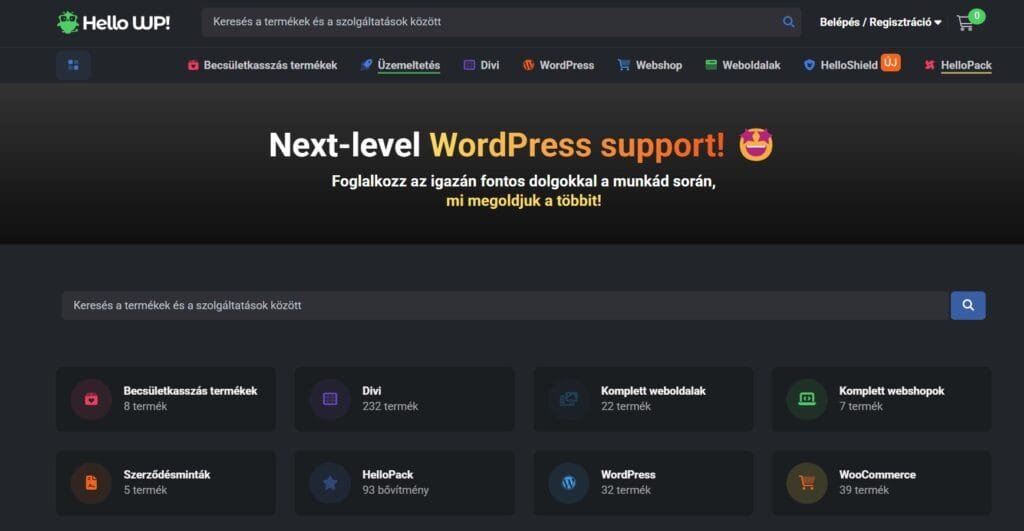Click the '7 termék' count text
The image size is (1024, 531).
pyautogui.click(x=861, y=406)
